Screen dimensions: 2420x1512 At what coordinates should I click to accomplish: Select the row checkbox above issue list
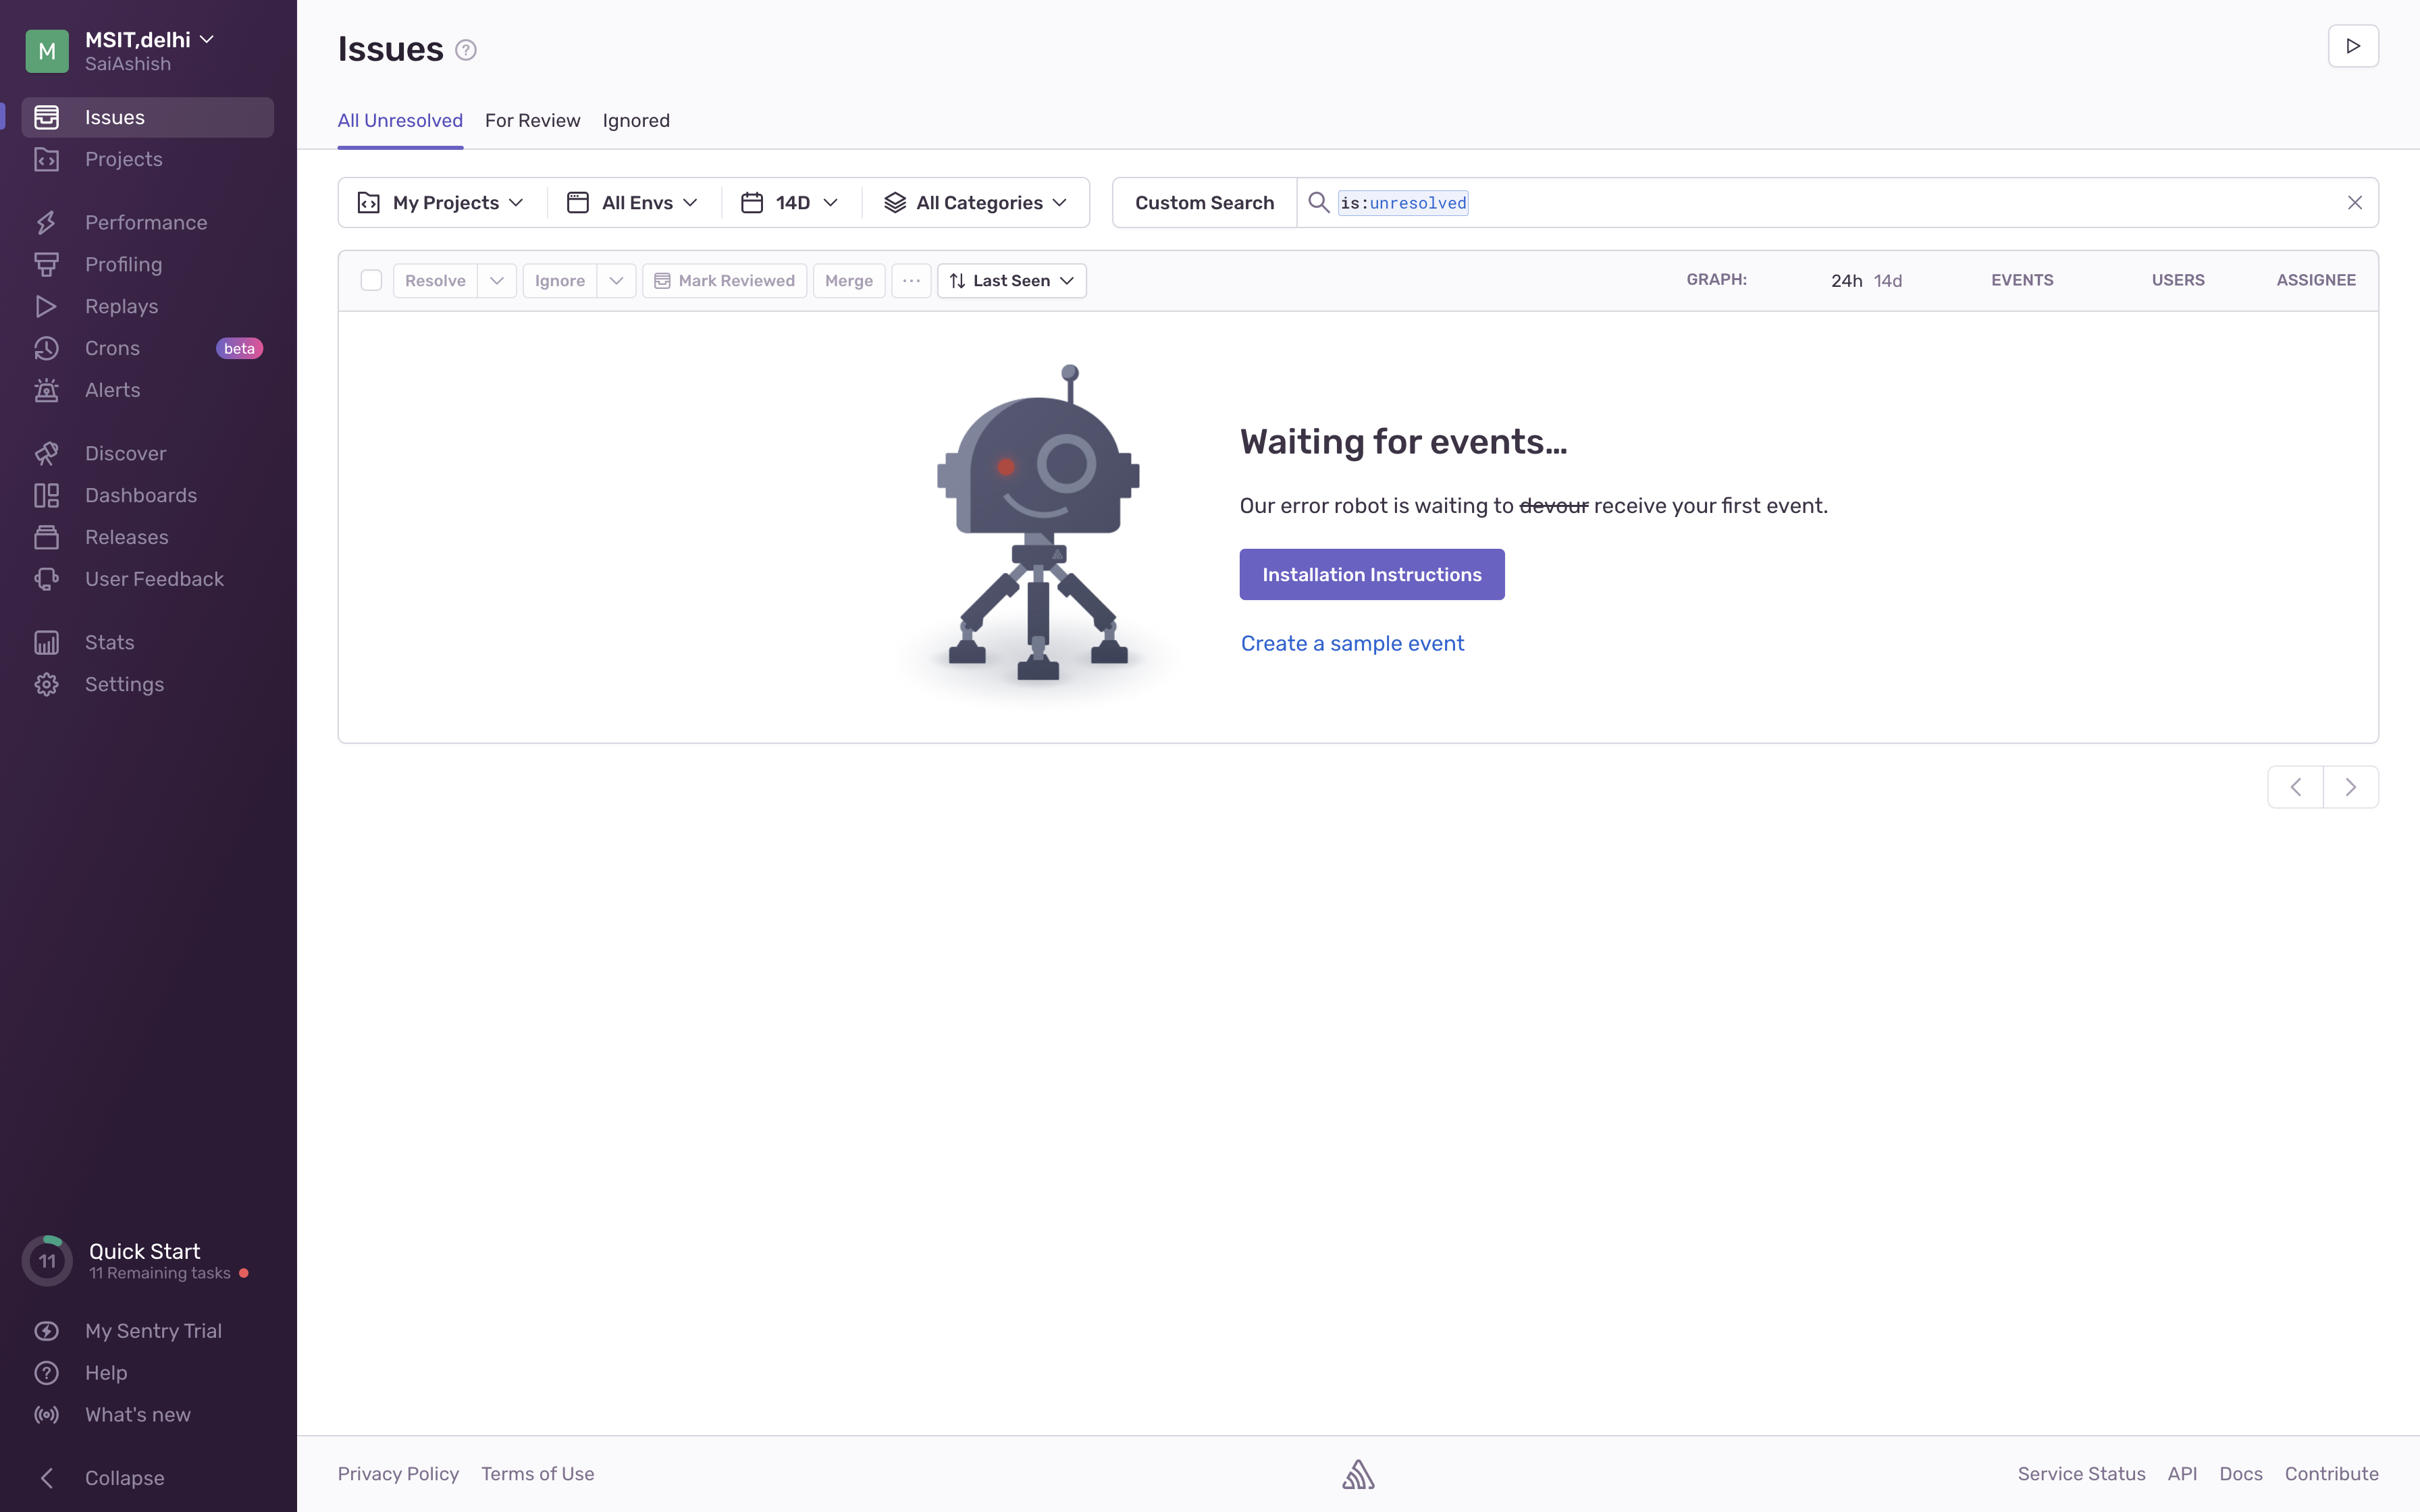[x=371, y=280]
